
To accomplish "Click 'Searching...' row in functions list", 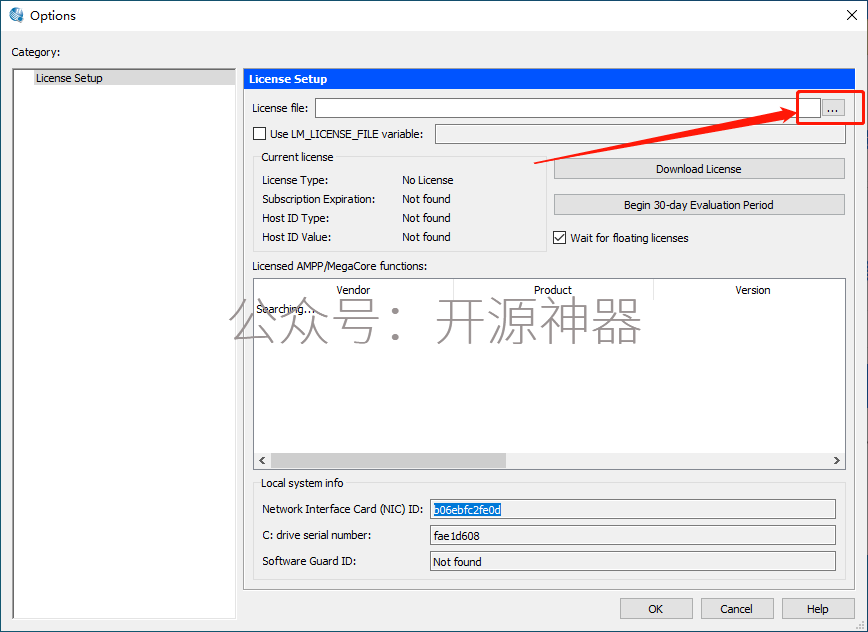I will [x=285, y=309].
